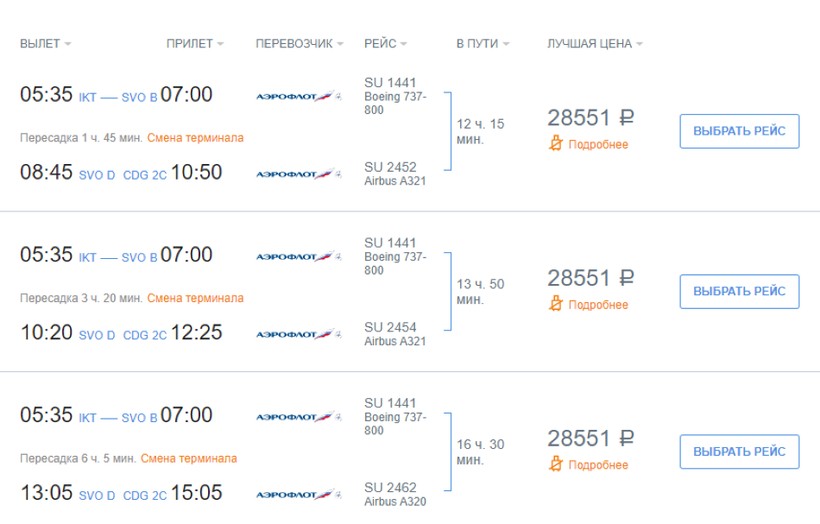
Task: Sort by Лучшая цена best price
Action: pos(594,44)
